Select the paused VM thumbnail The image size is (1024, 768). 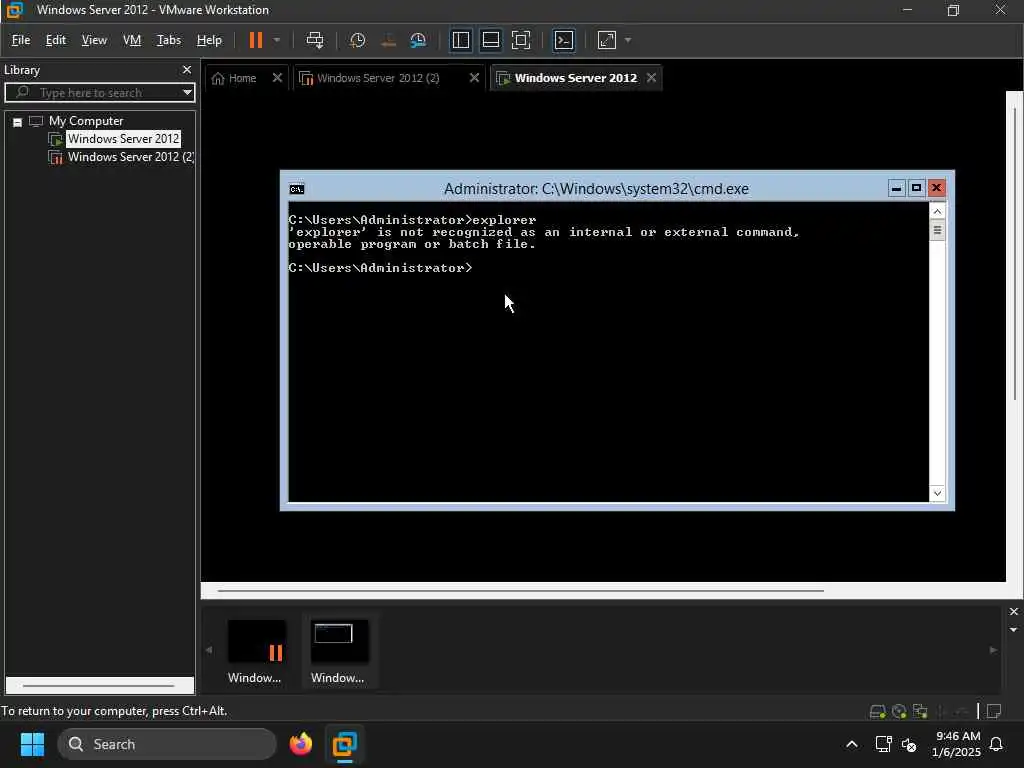click(x=255, y=650)
